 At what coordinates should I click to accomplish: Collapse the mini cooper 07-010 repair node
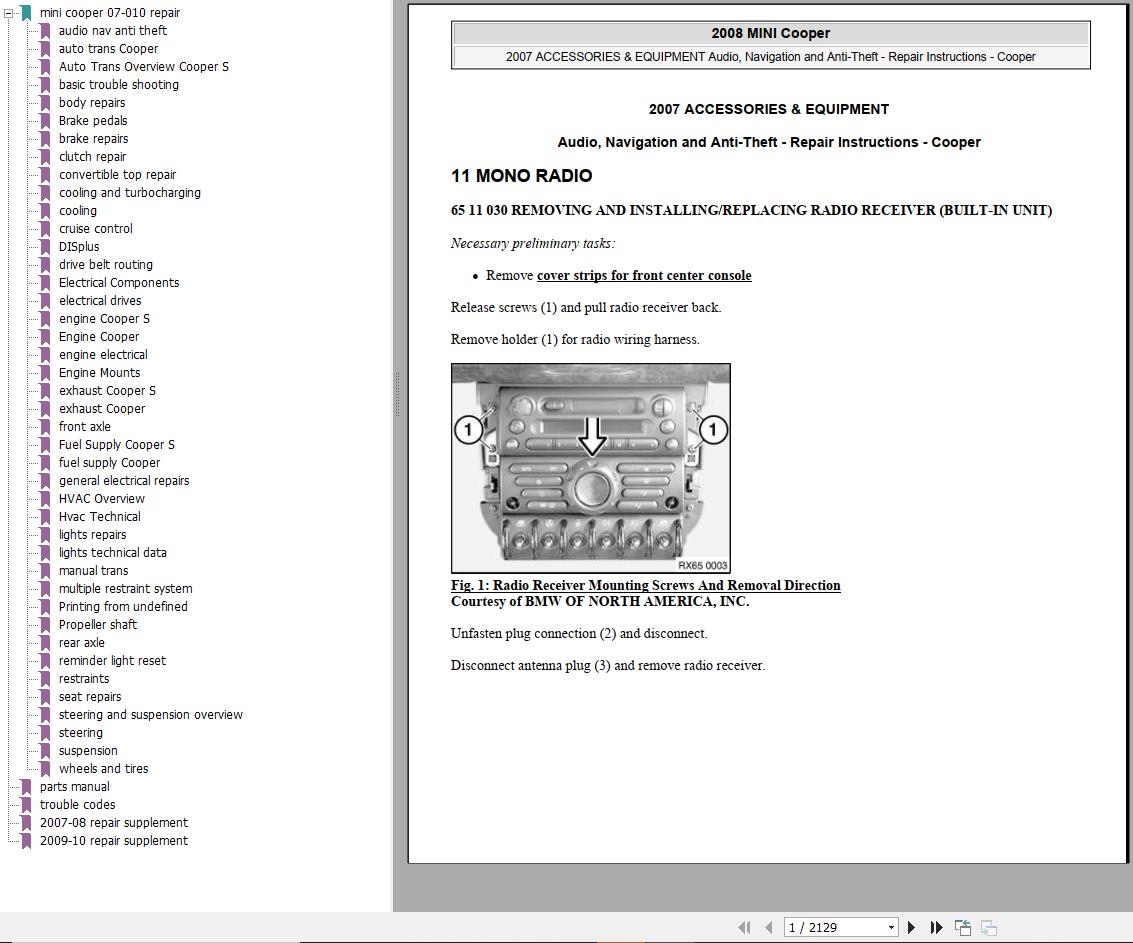pyautogui.click(x=8, y=12)
